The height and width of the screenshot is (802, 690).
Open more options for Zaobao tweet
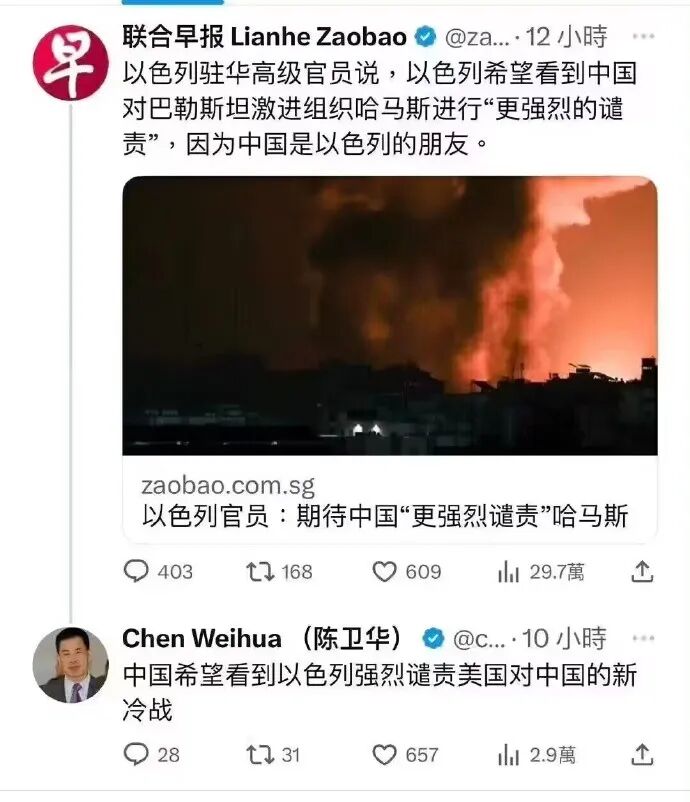(x=643, y=36)
